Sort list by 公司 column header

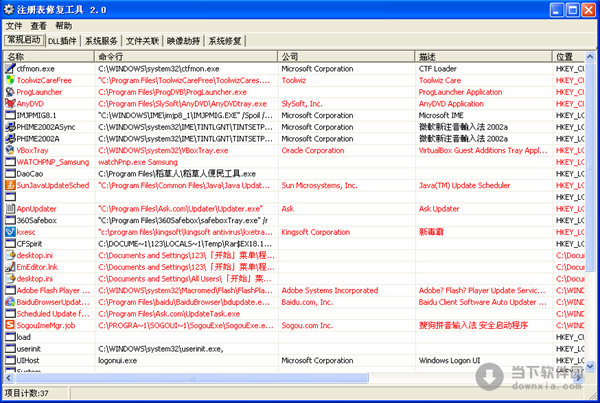(x=290, y=56)
